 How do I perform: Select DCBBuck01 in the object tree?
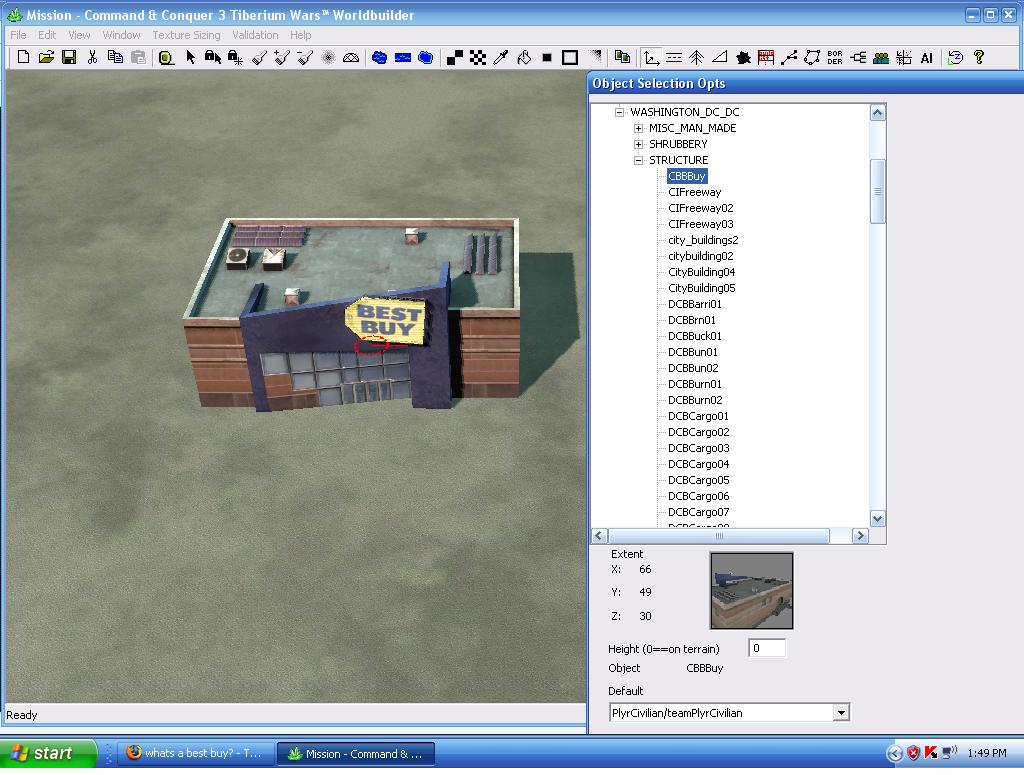pyautogui.click(x=695, y=336)
